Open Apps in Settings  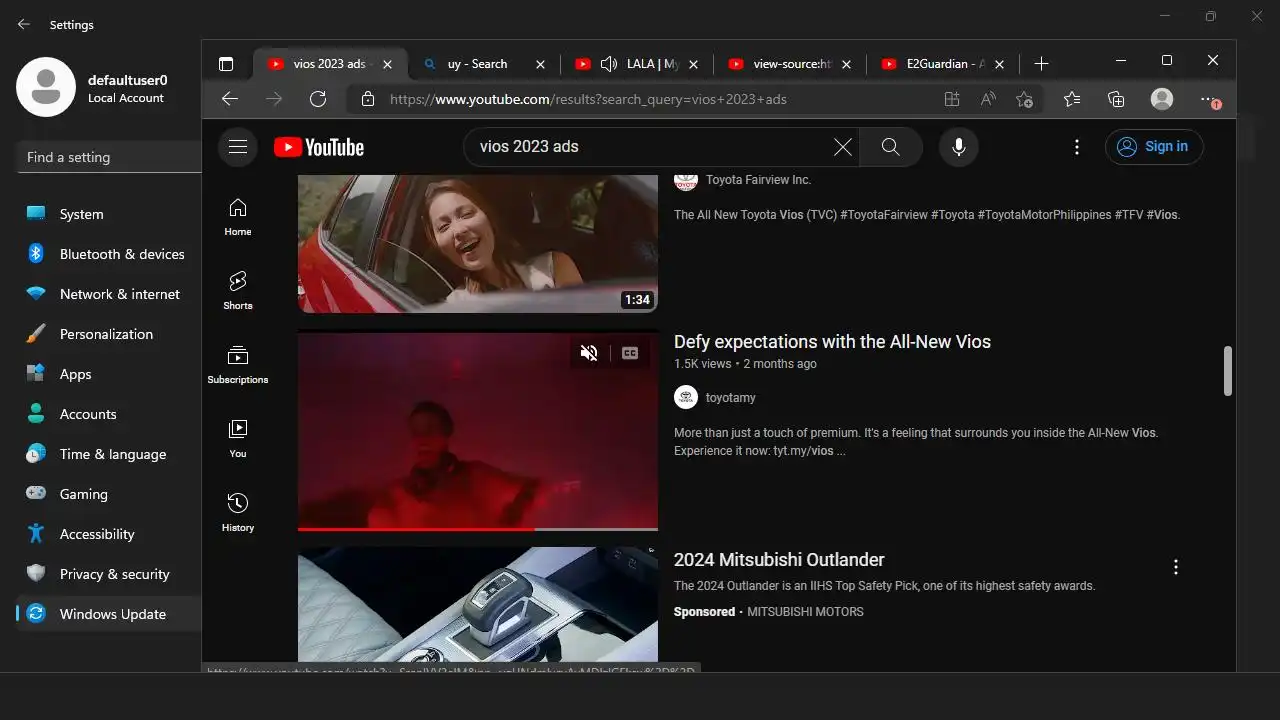tap(109, 374)
